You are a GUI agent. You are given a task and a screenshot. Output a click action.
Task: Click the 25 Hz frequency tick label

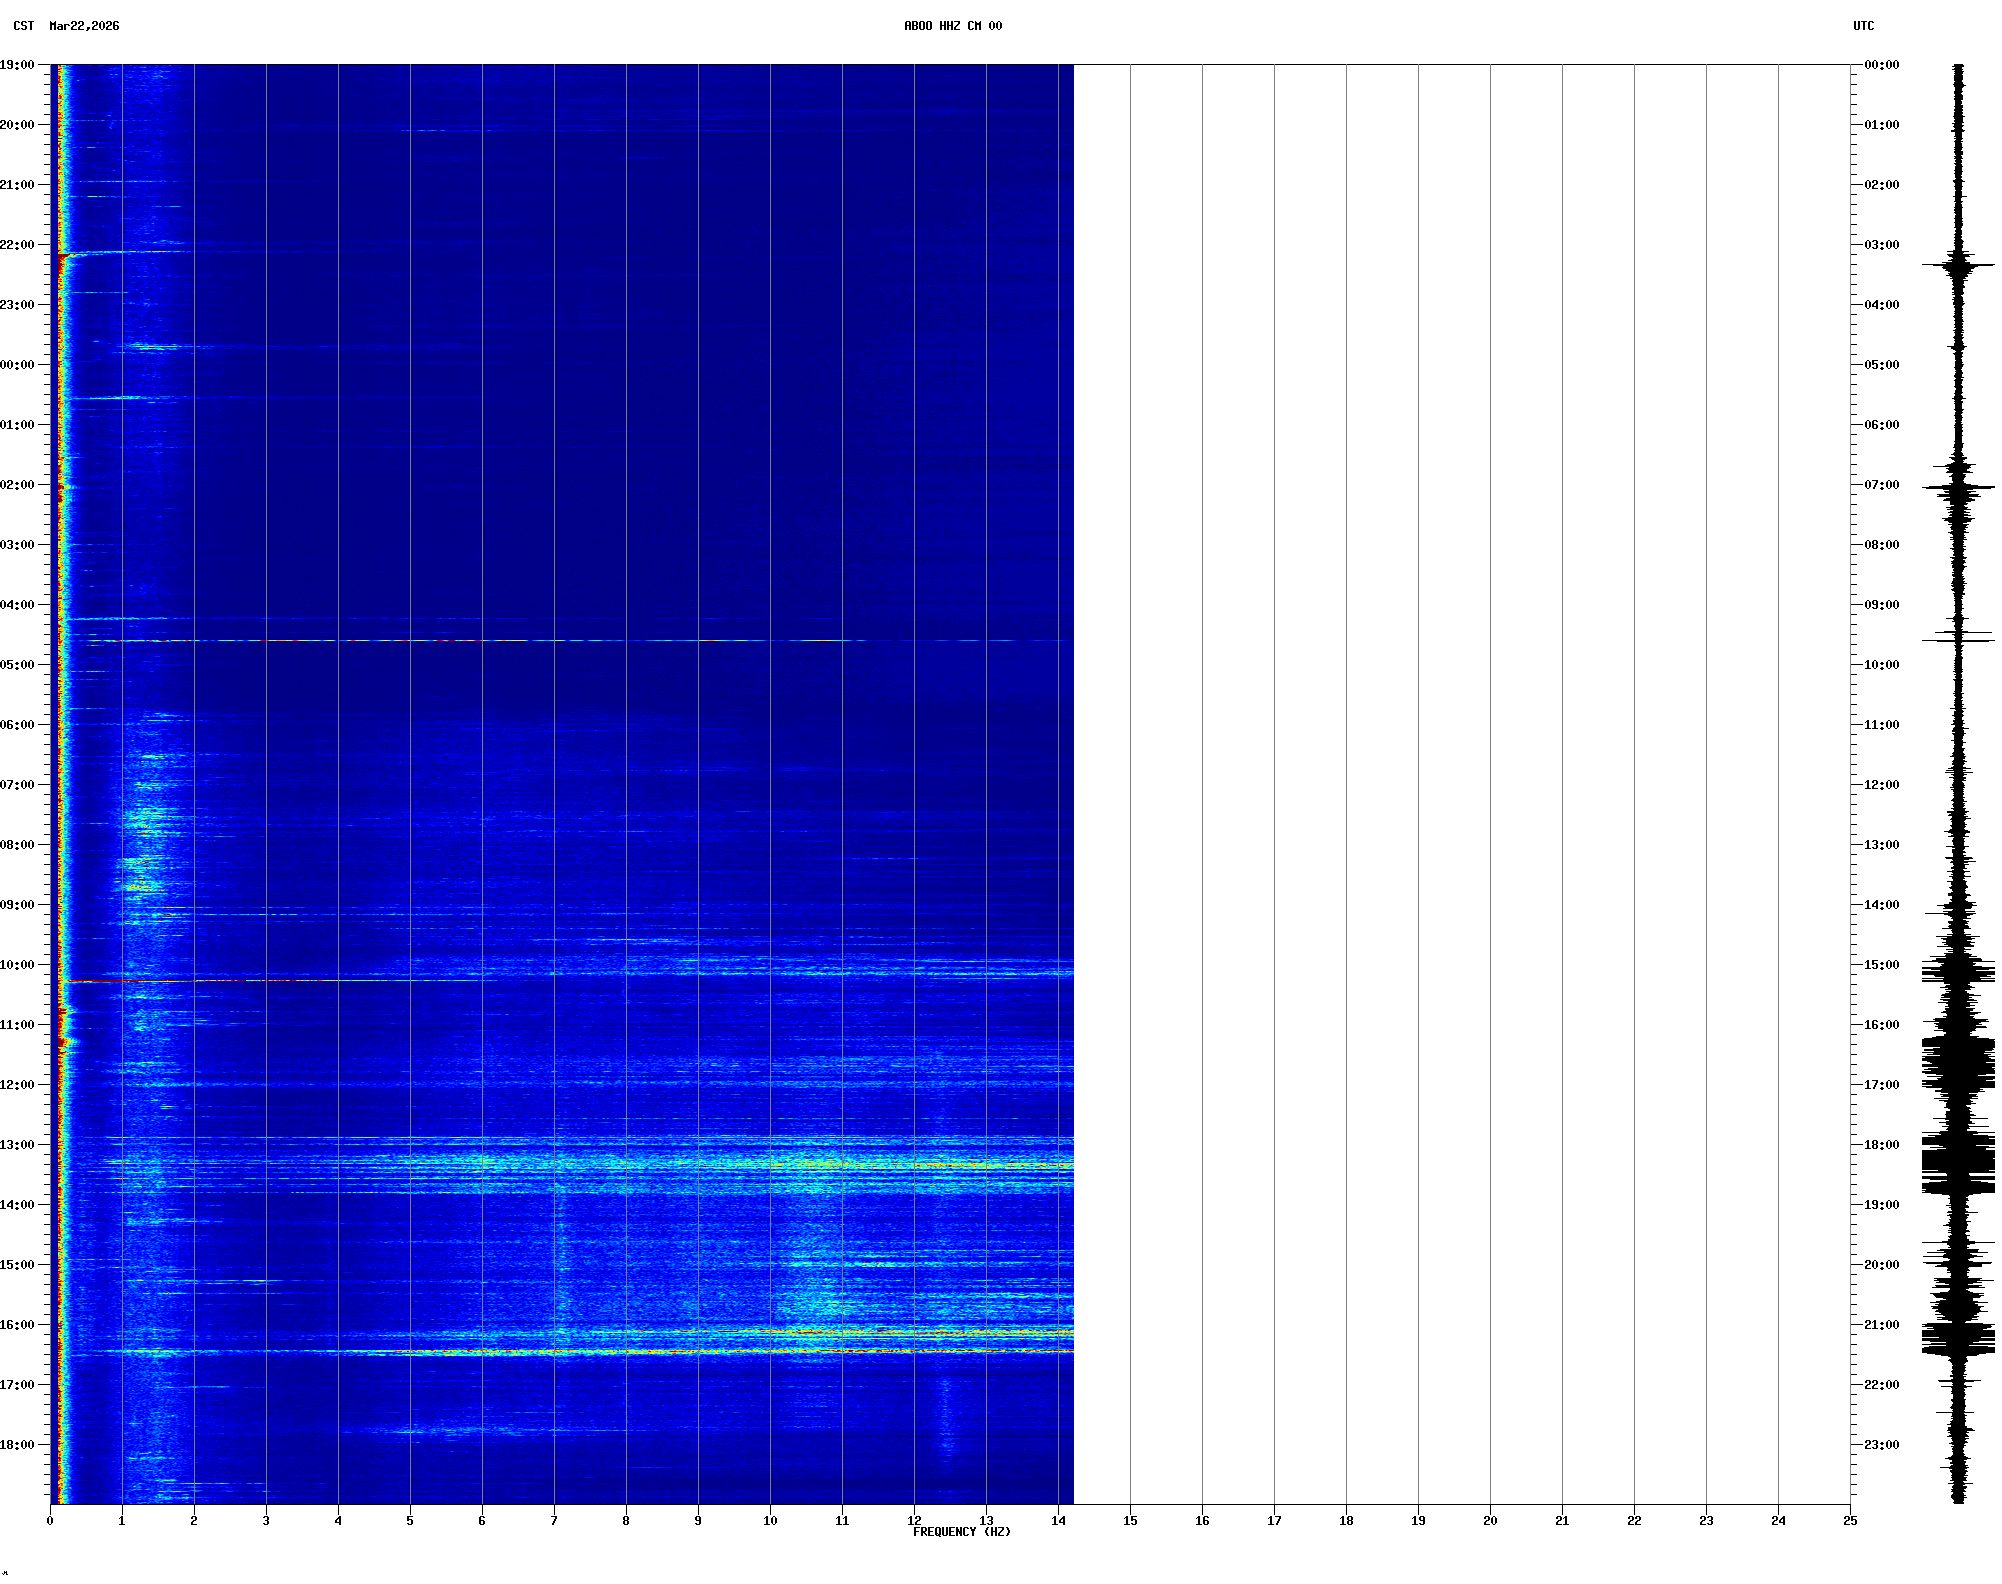pos(1850,1521)
